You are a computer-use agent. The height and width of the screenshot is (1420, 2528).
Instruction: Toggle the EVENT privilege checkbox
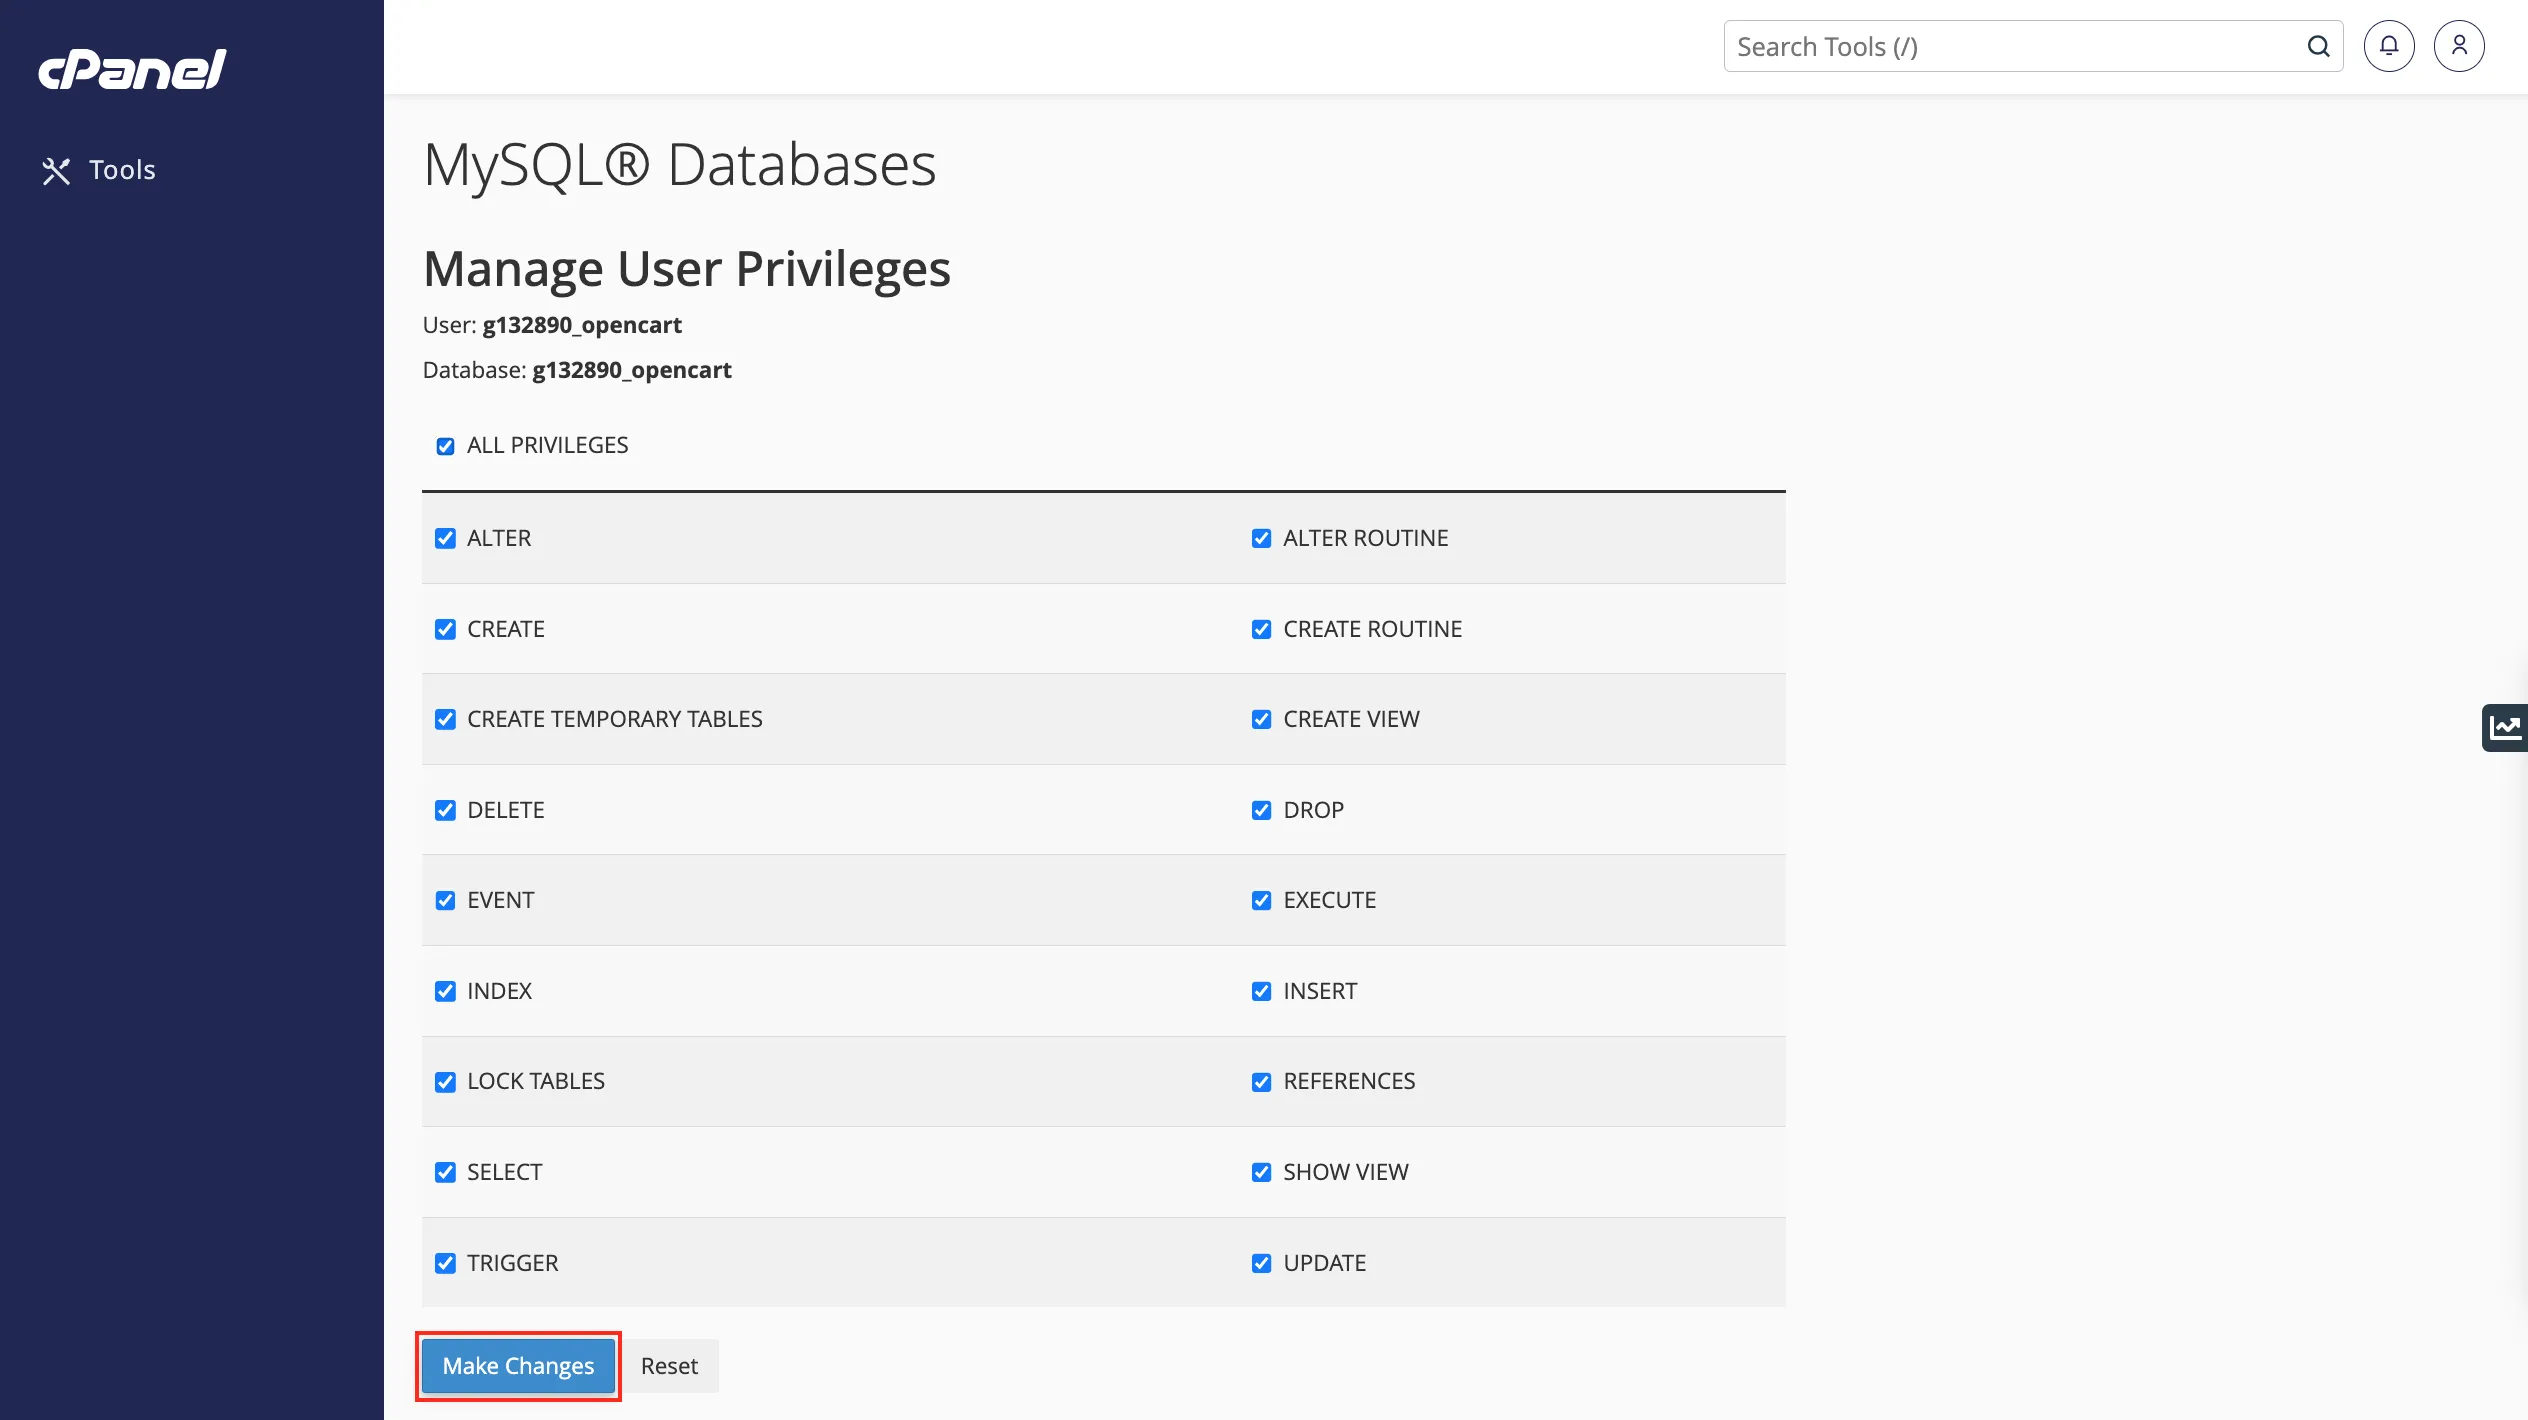coord(445,901)
